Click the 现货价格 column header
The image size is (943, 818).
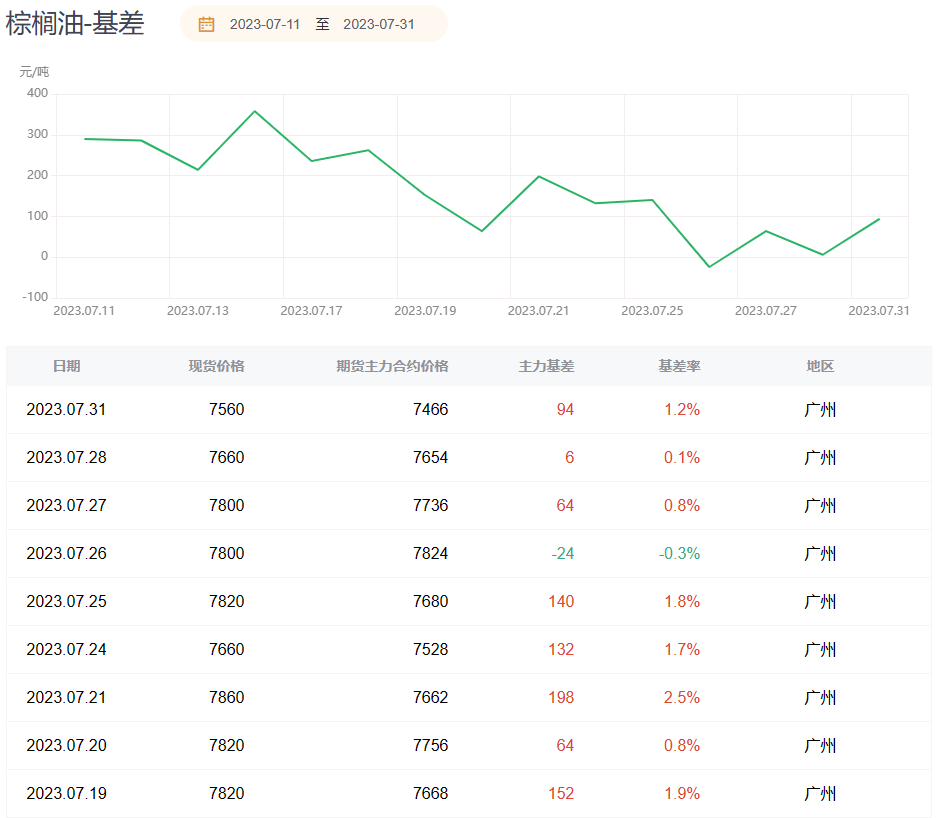coord(217,366)
